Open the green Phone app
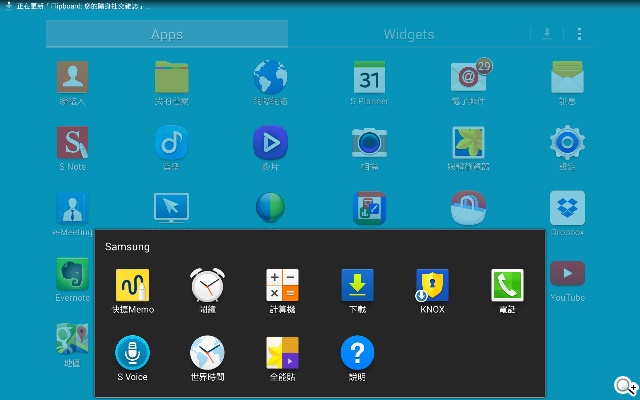Screen dimensions: 640x400 coord(507,286)
